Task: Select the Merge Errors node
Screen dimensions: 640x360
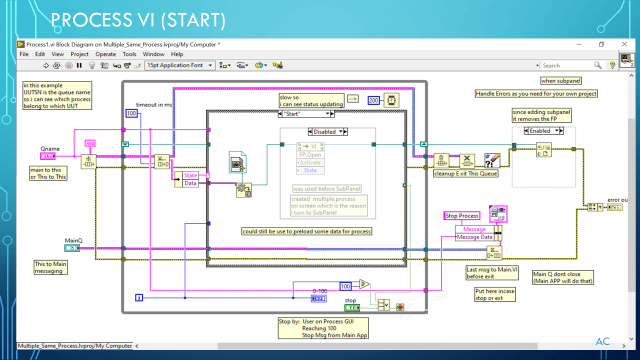Action: point(595,207)
